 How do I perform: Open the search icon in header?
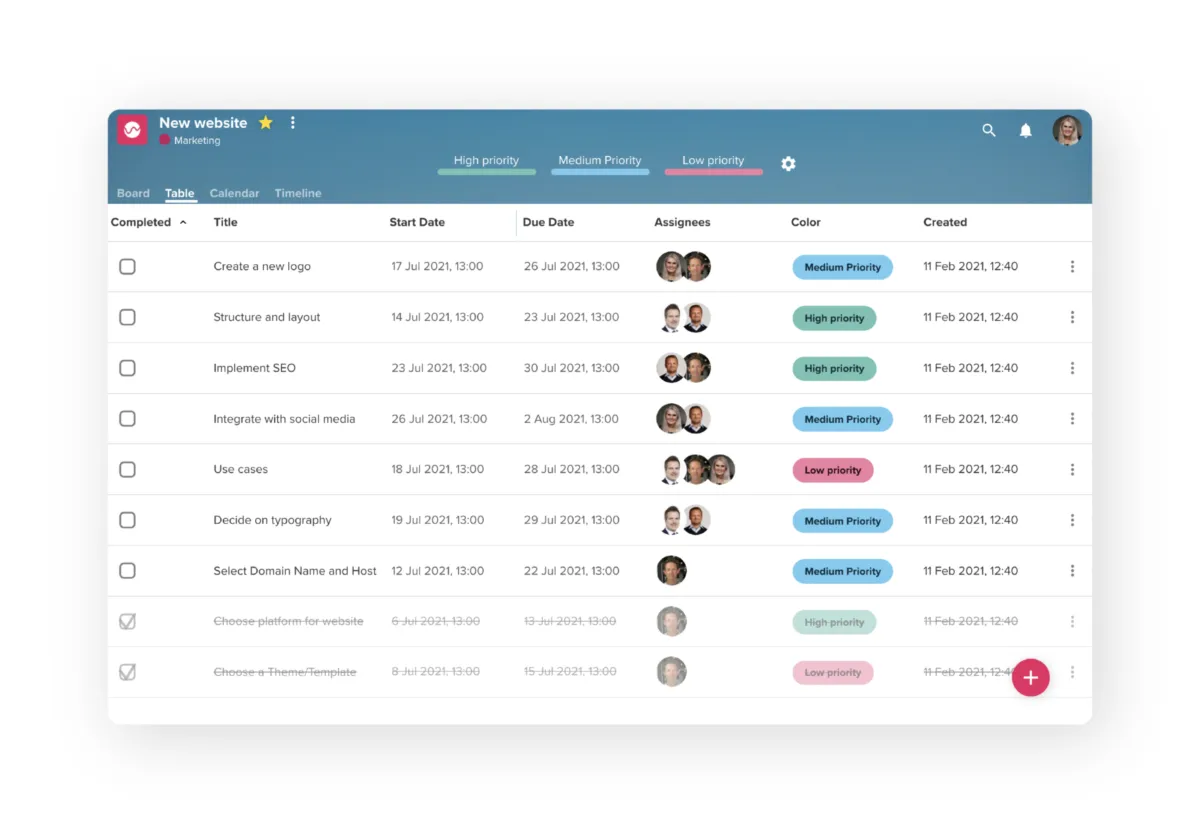point(989,130)
